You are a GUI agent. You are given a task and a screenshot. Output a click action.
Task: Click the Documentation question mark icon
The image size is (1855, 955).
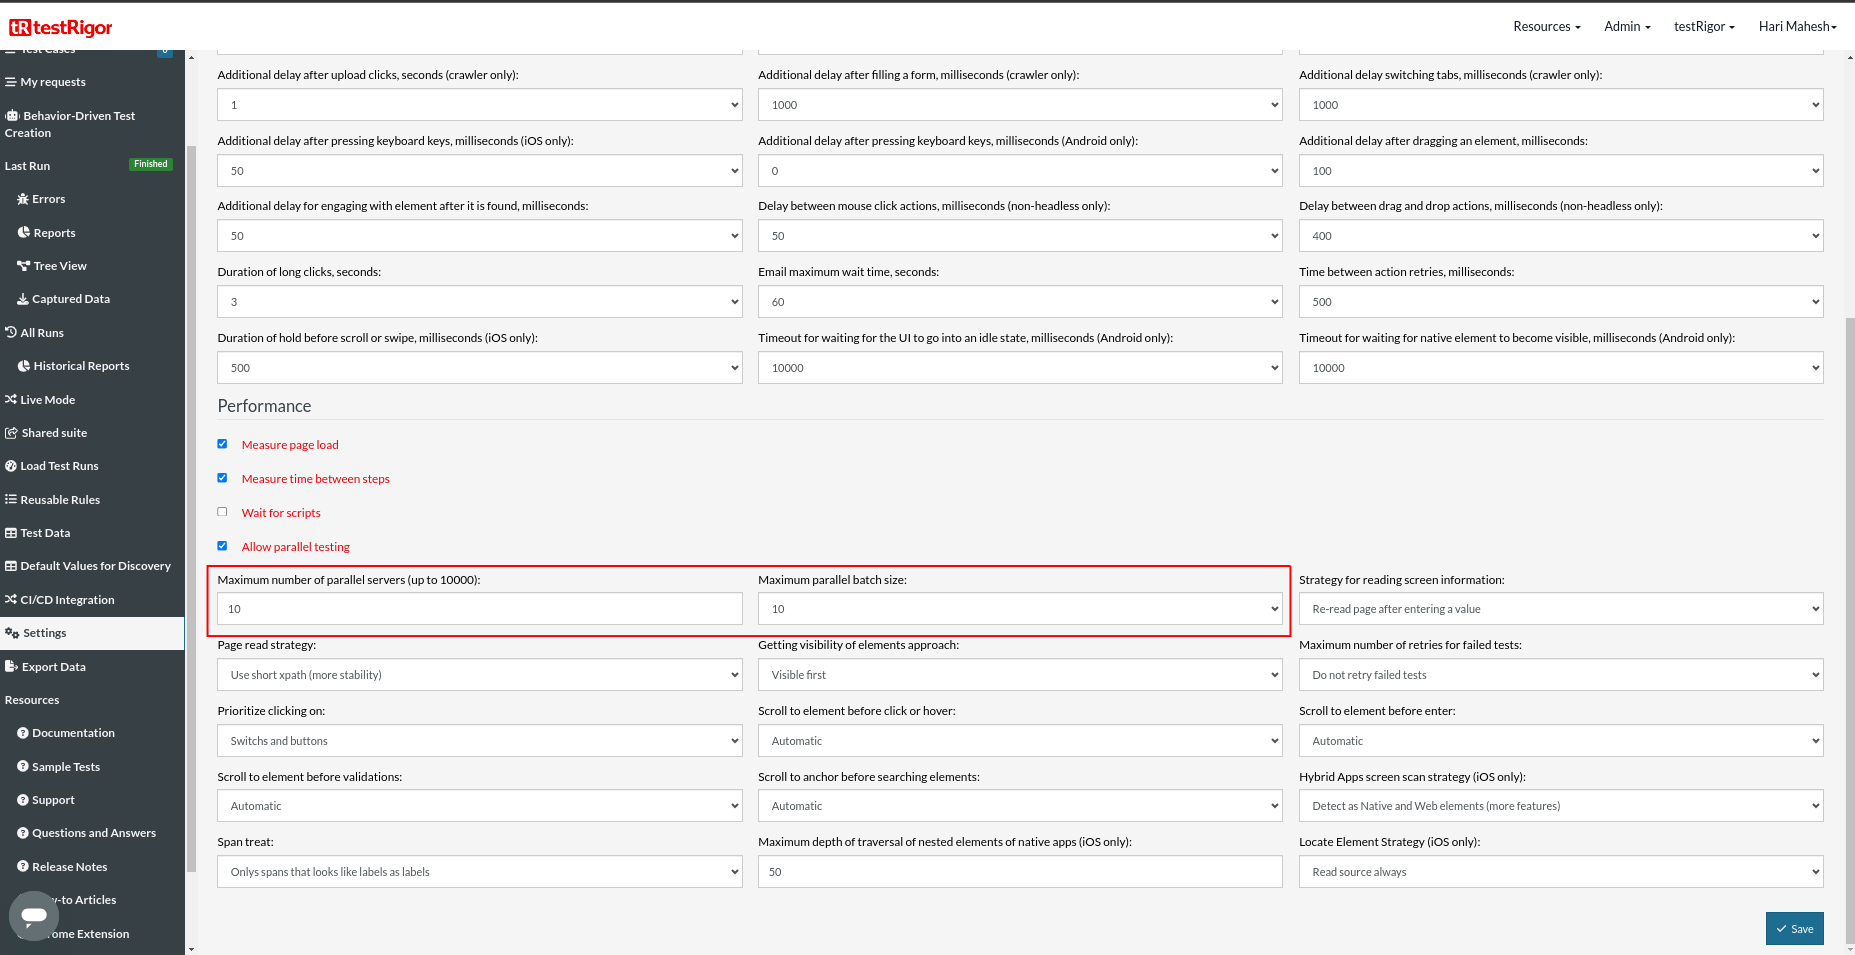point(23,733)
